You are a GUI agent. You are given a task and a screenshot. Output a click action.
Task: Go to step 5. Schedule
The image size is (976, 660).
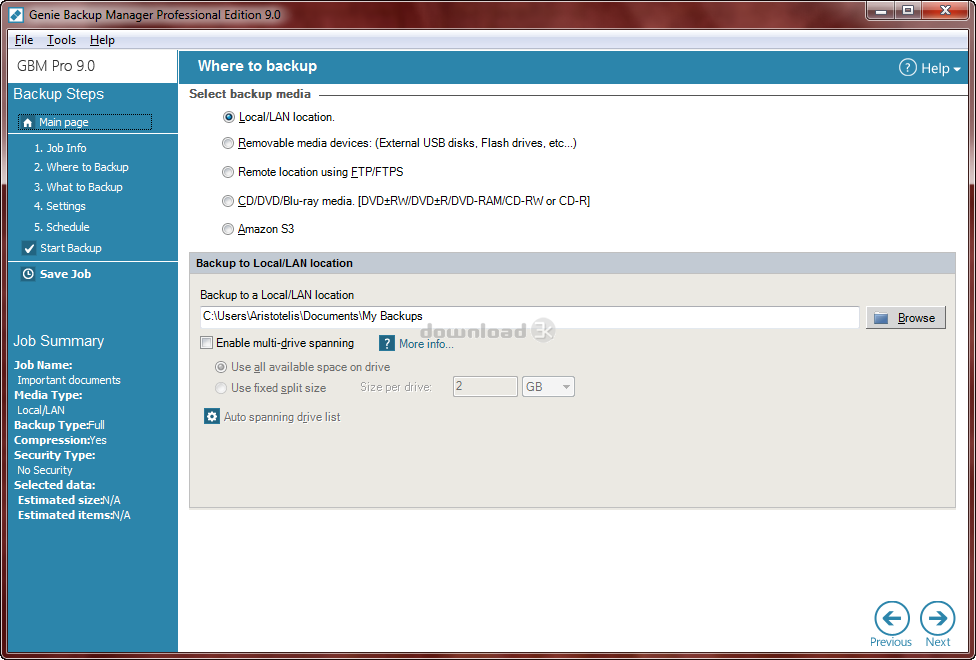(x=62, y=227)
